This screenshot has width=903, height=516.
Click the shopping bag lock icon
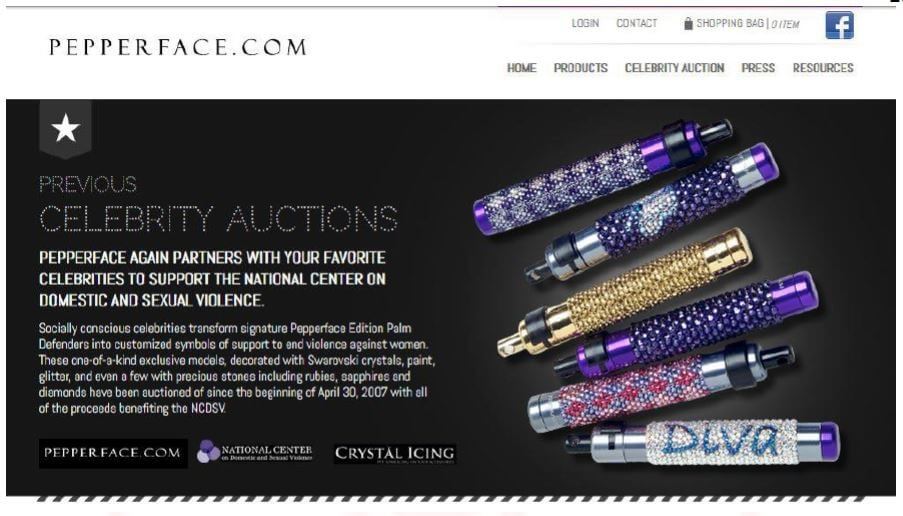tap(688, 24)
